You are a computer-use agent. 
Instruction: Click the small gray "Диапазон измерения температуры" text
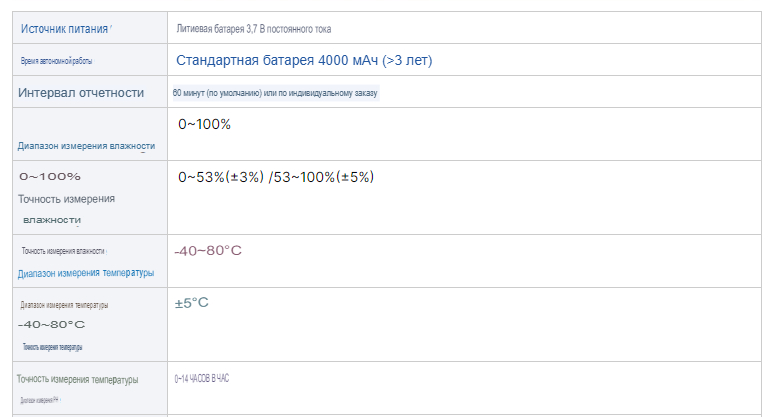tap(64, 305)
